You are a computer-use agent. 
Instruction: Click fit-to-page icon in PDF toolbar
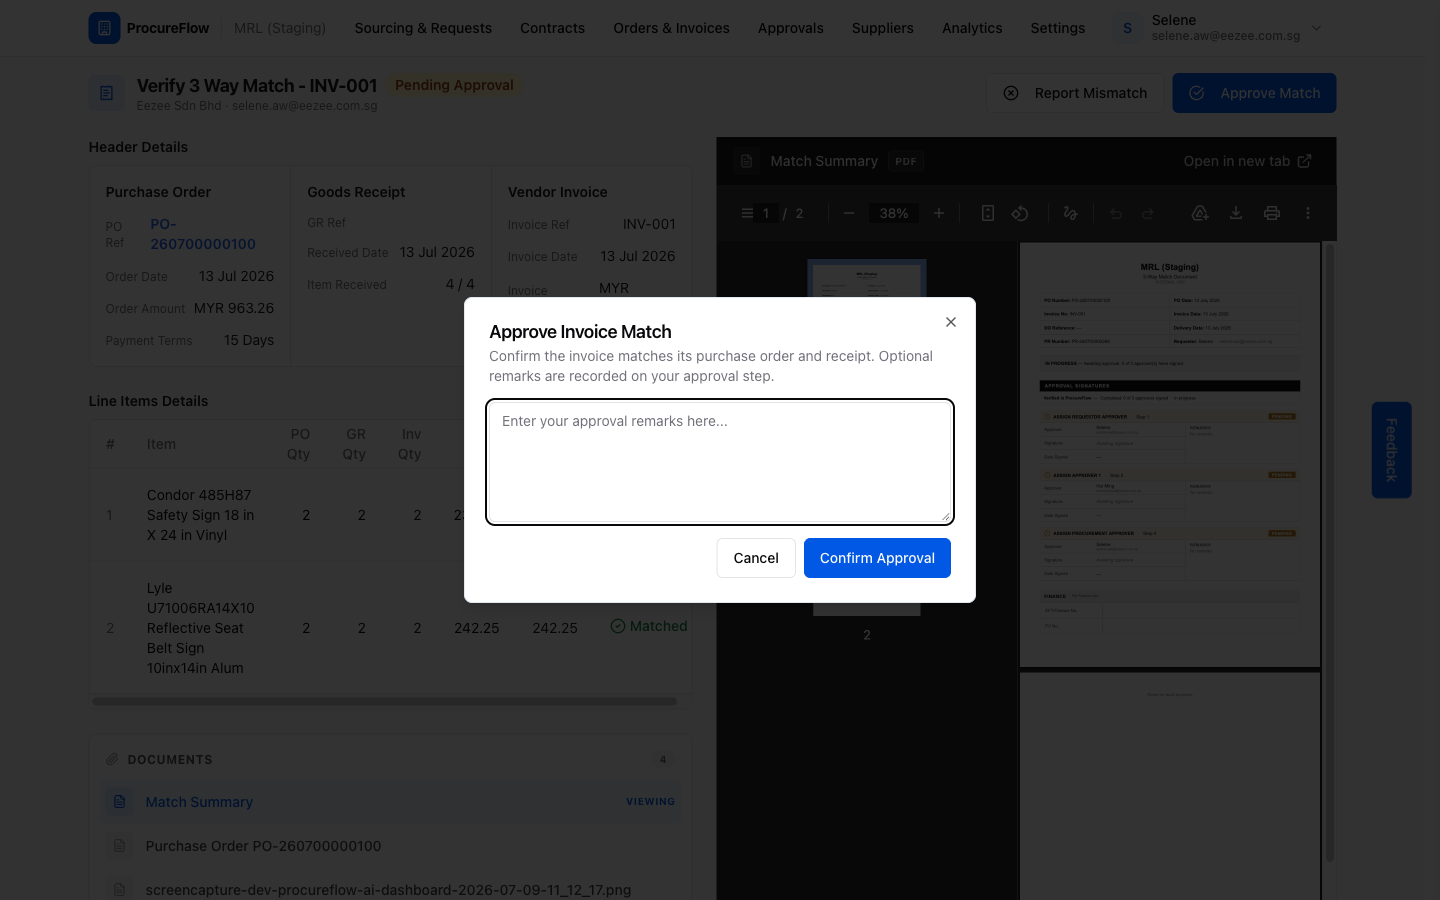pos(987,213)
